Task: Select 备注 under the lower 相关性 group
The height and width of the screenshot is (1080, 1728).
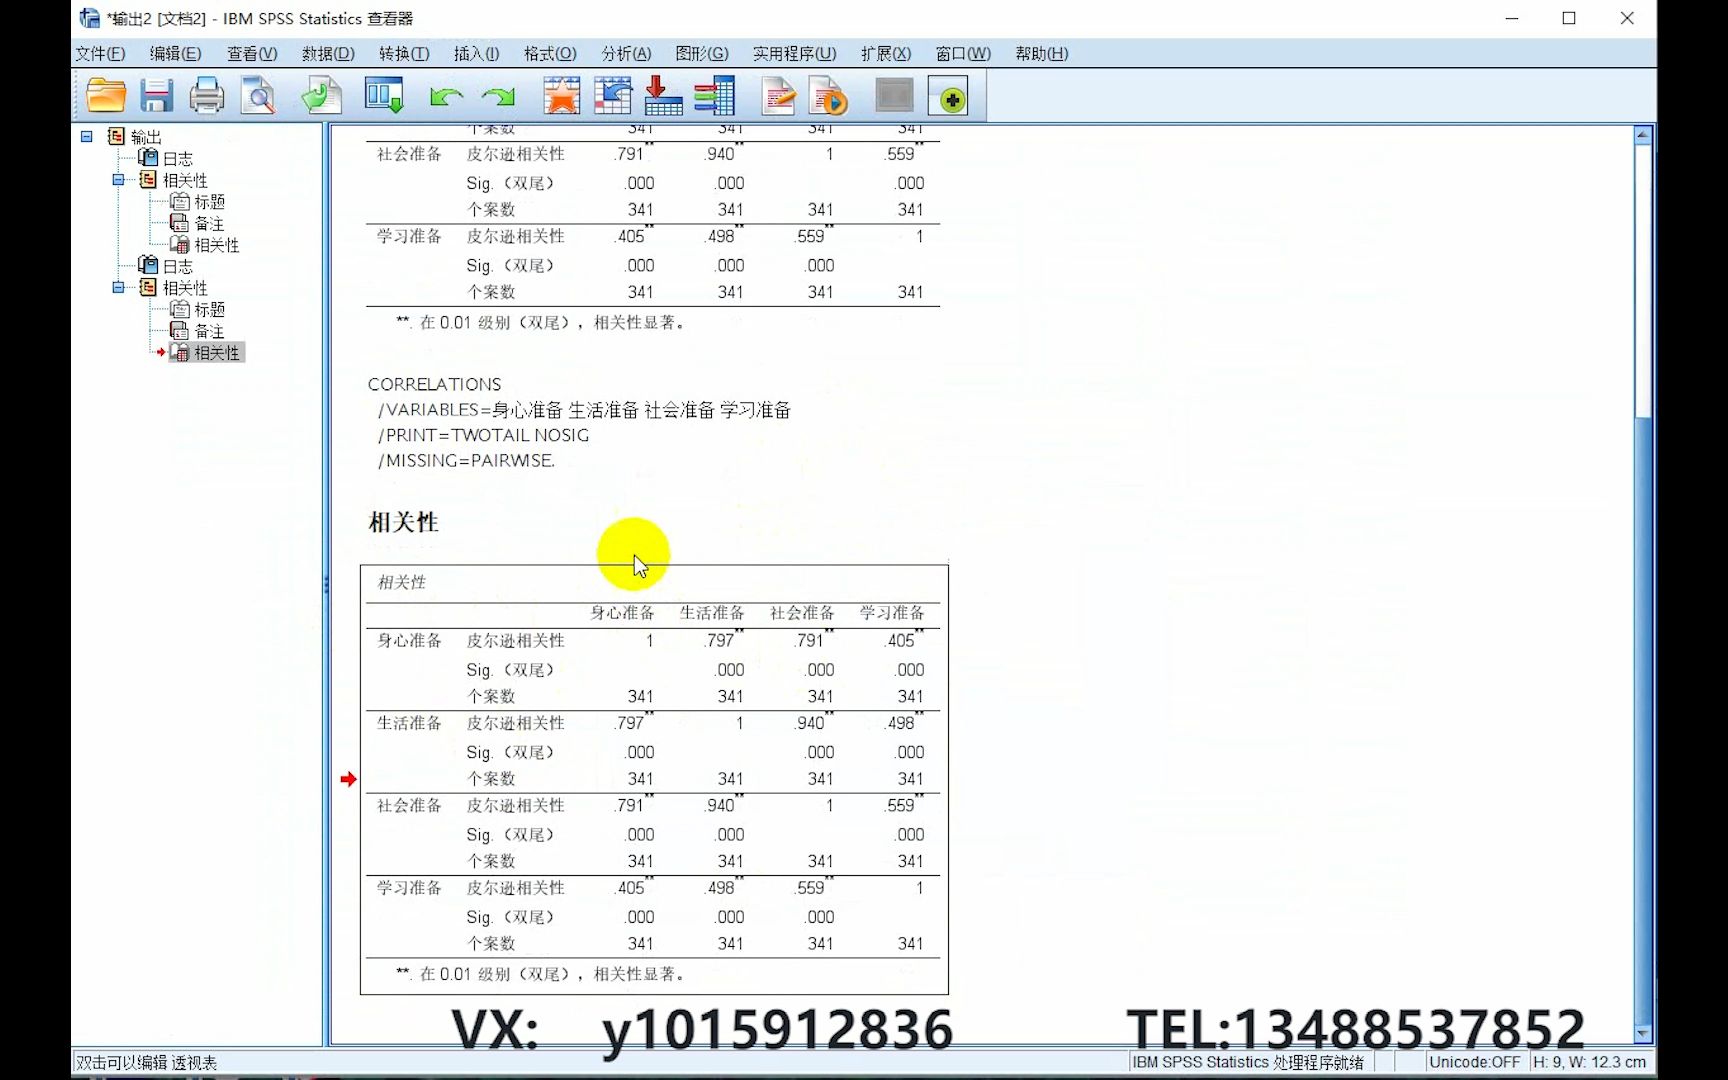Action: point(209,331)
